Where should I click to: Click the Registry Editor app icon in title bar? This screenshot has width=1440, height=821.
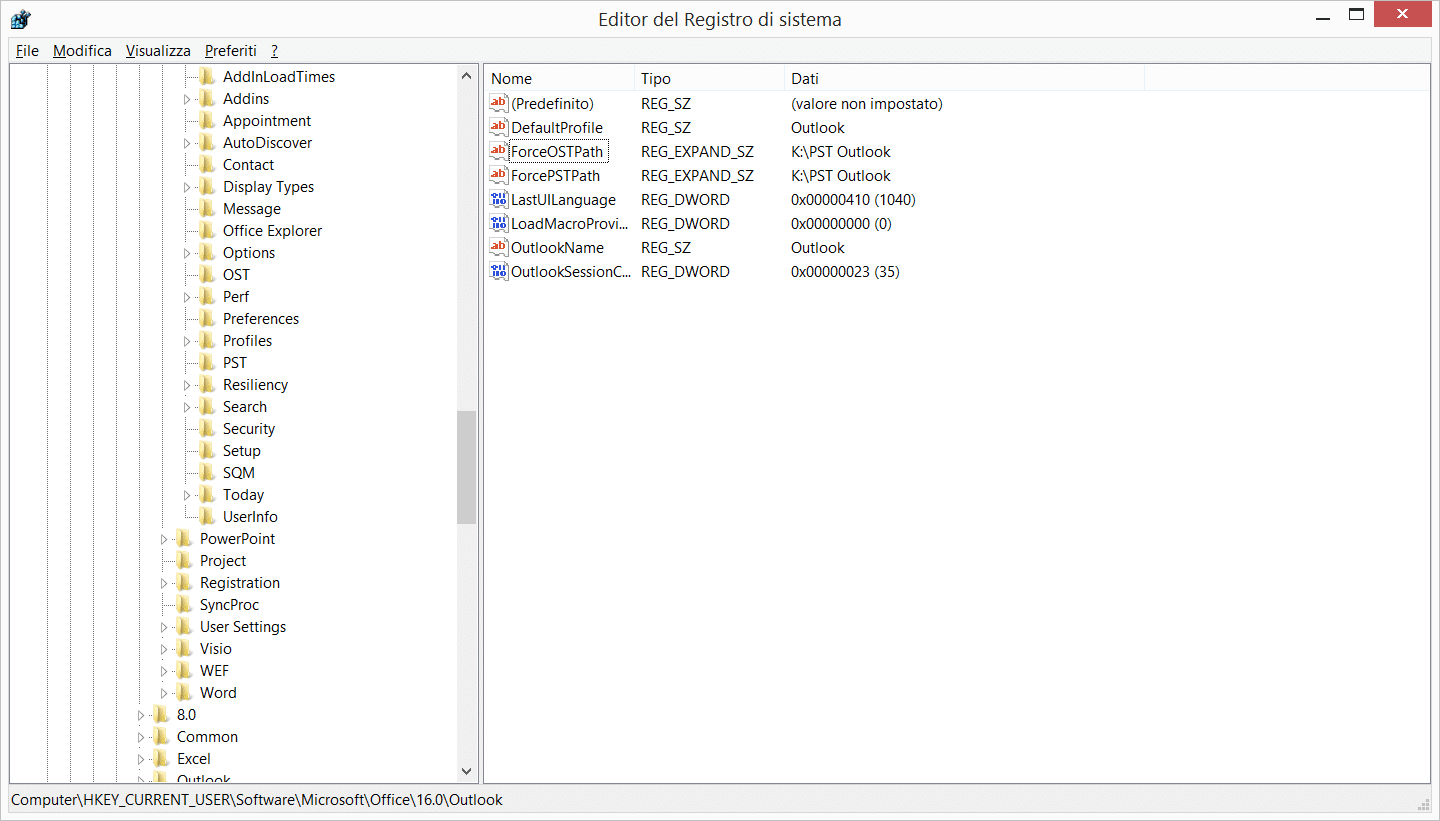coord(21,18)
